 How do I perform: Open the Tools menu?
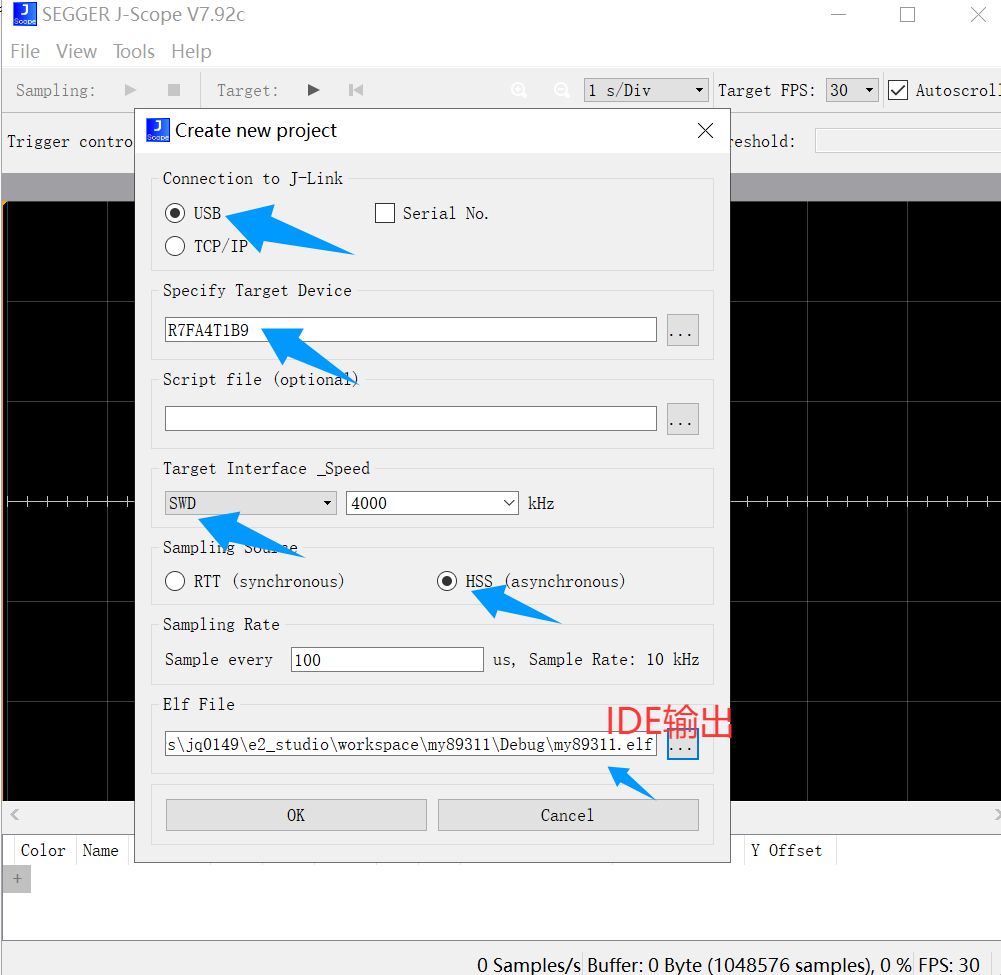tap(133, 51)
